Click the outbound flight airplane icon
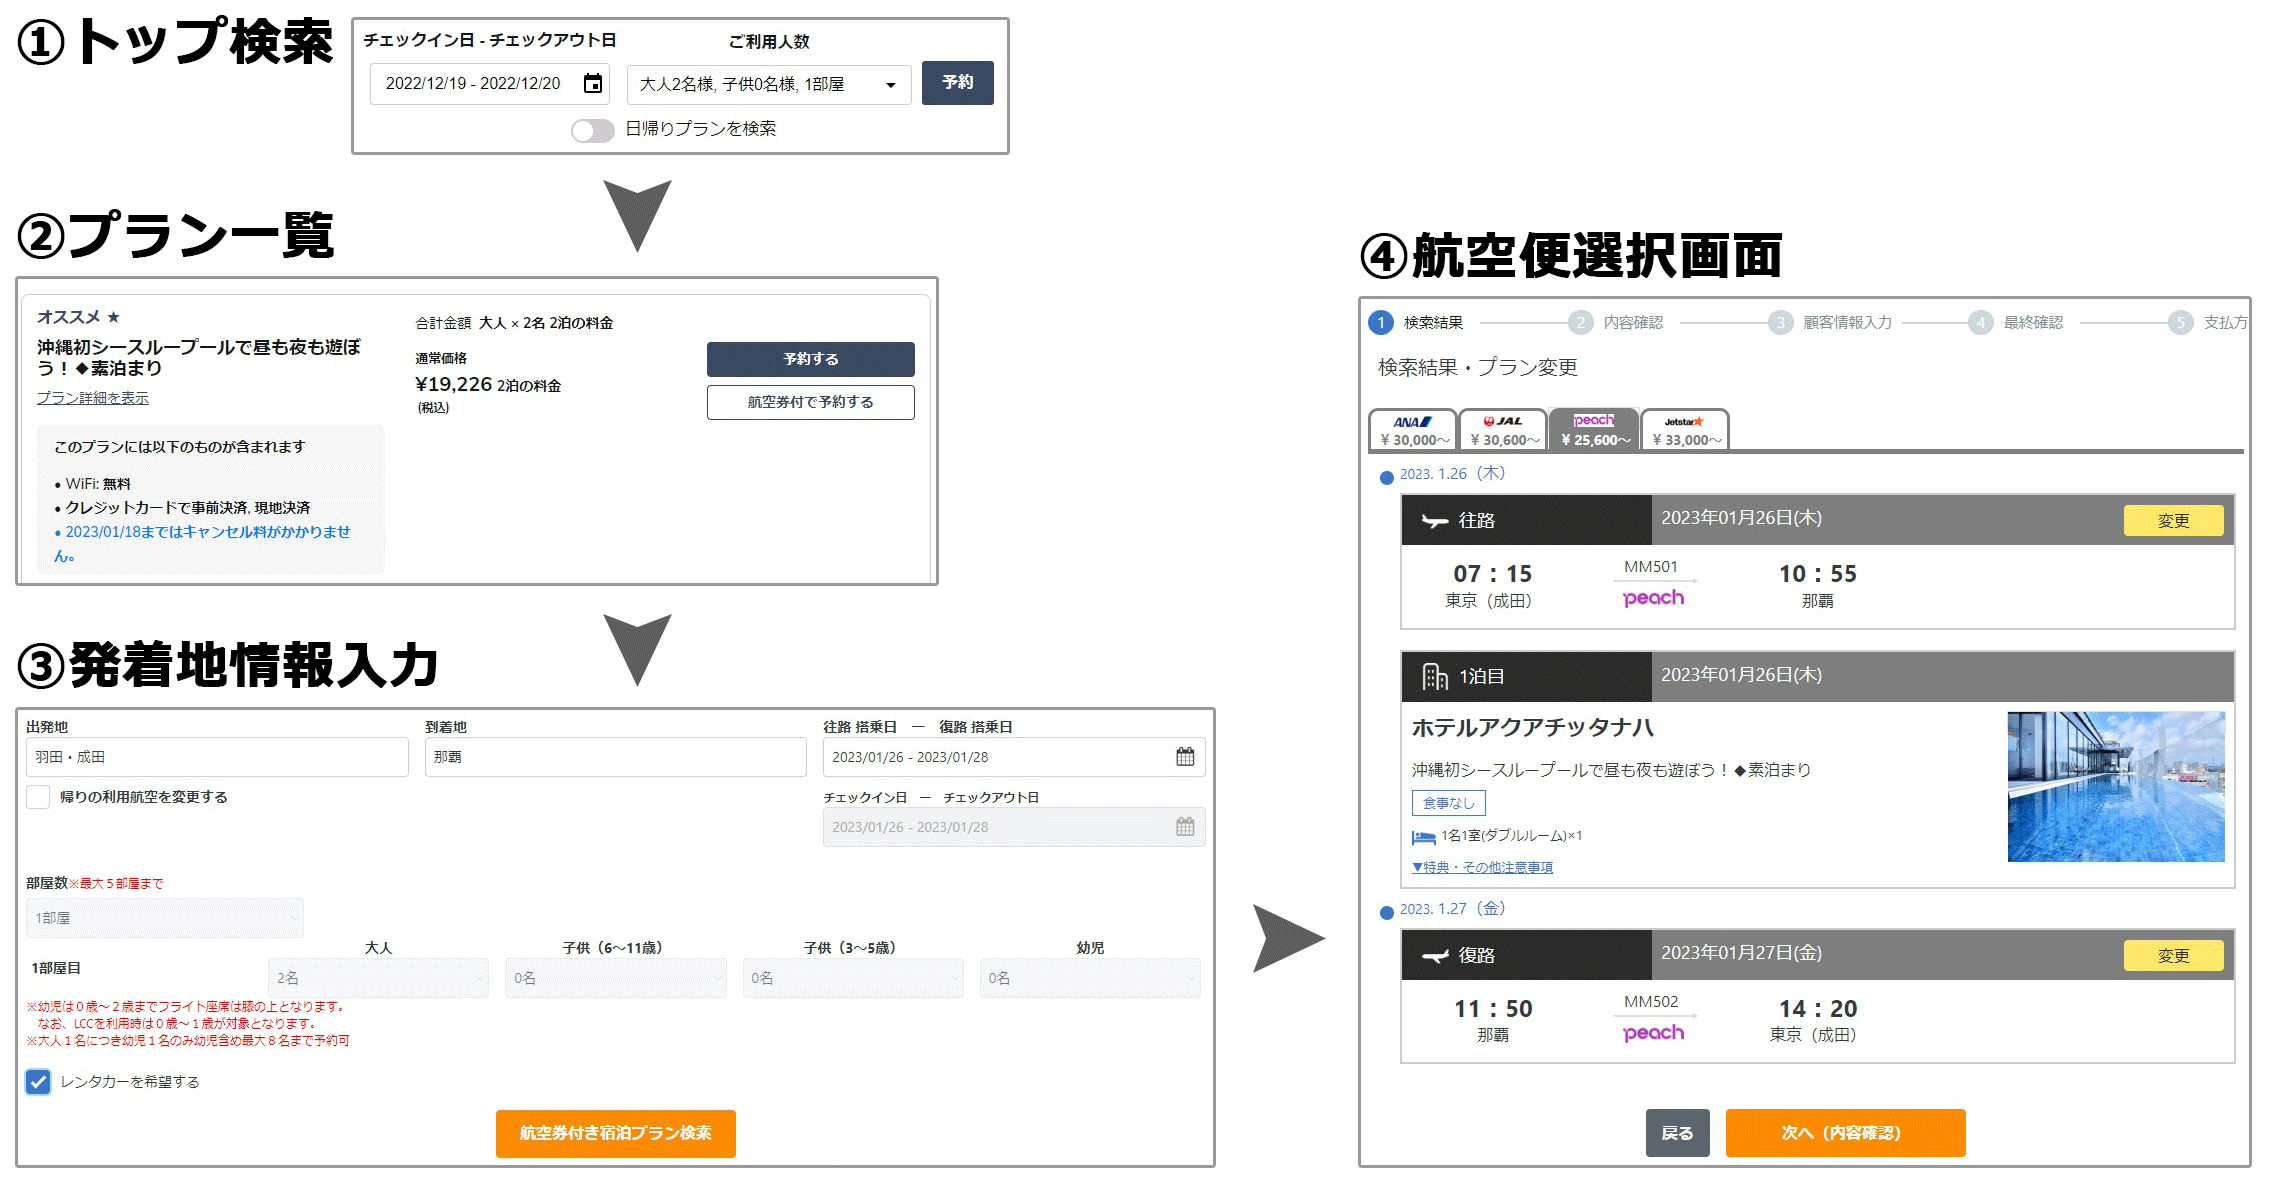The width and height of the screenshot is (2274, 1186). coord(1435,521)
